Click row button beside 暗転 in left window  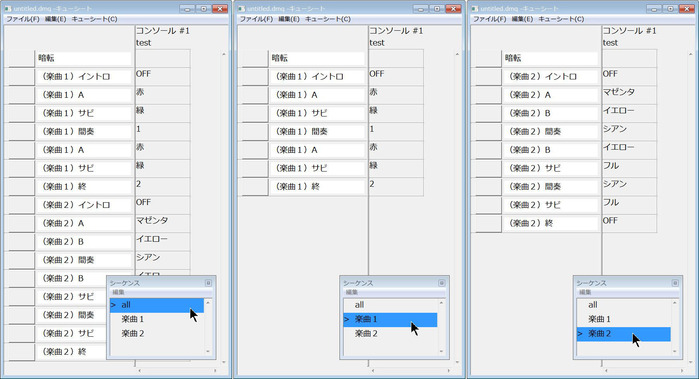[x=21, y=58]
